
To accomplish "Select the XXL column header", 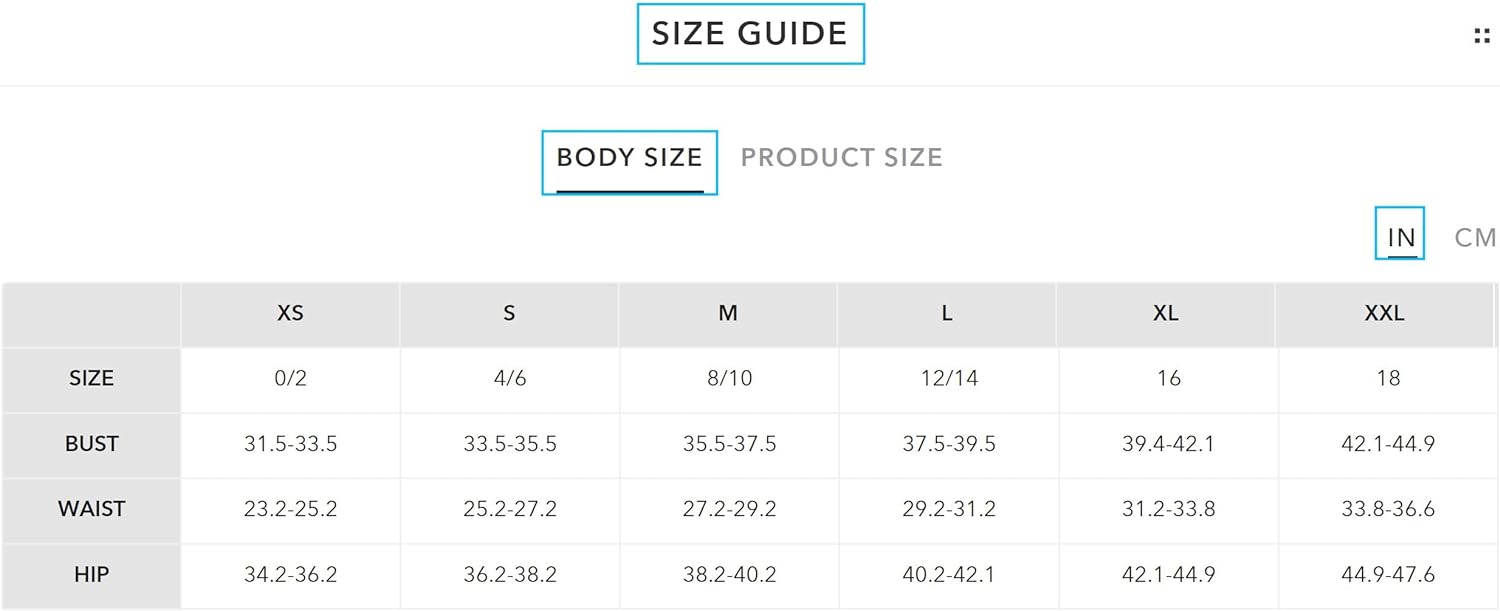I will tap(1385, 314).
